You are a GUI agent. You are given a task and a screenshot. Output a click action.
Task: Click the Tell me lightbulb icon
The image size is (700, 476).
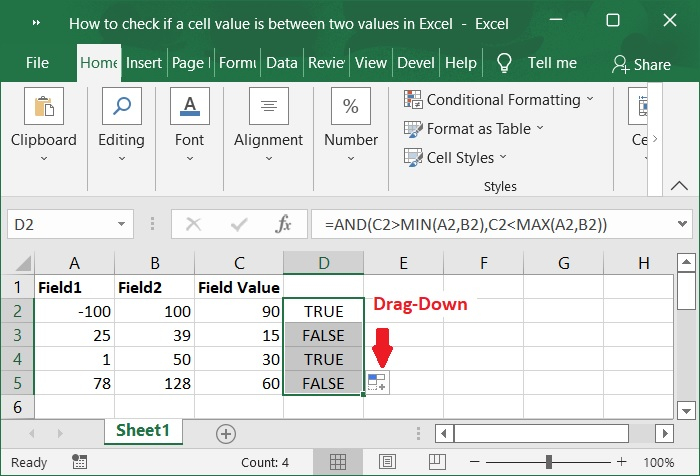pos(504,63)
